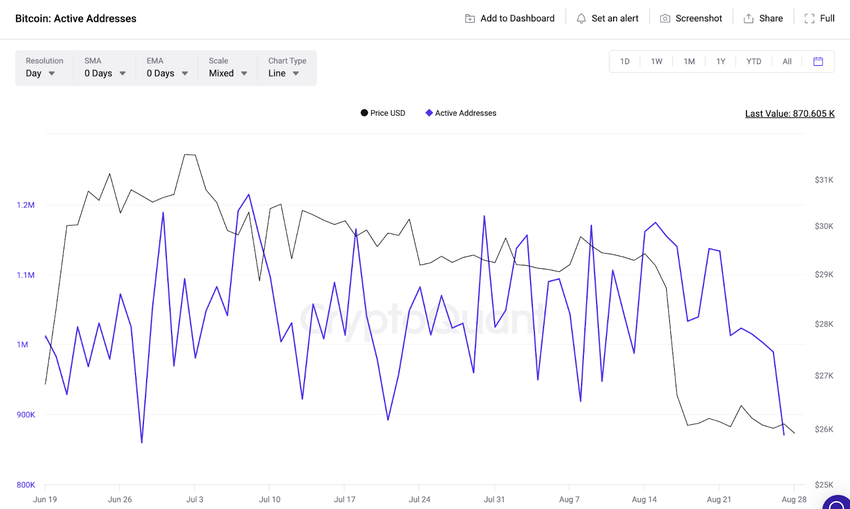Click the Last Value 870.605 K link
The image size is (850, 509).
point(789,114)
